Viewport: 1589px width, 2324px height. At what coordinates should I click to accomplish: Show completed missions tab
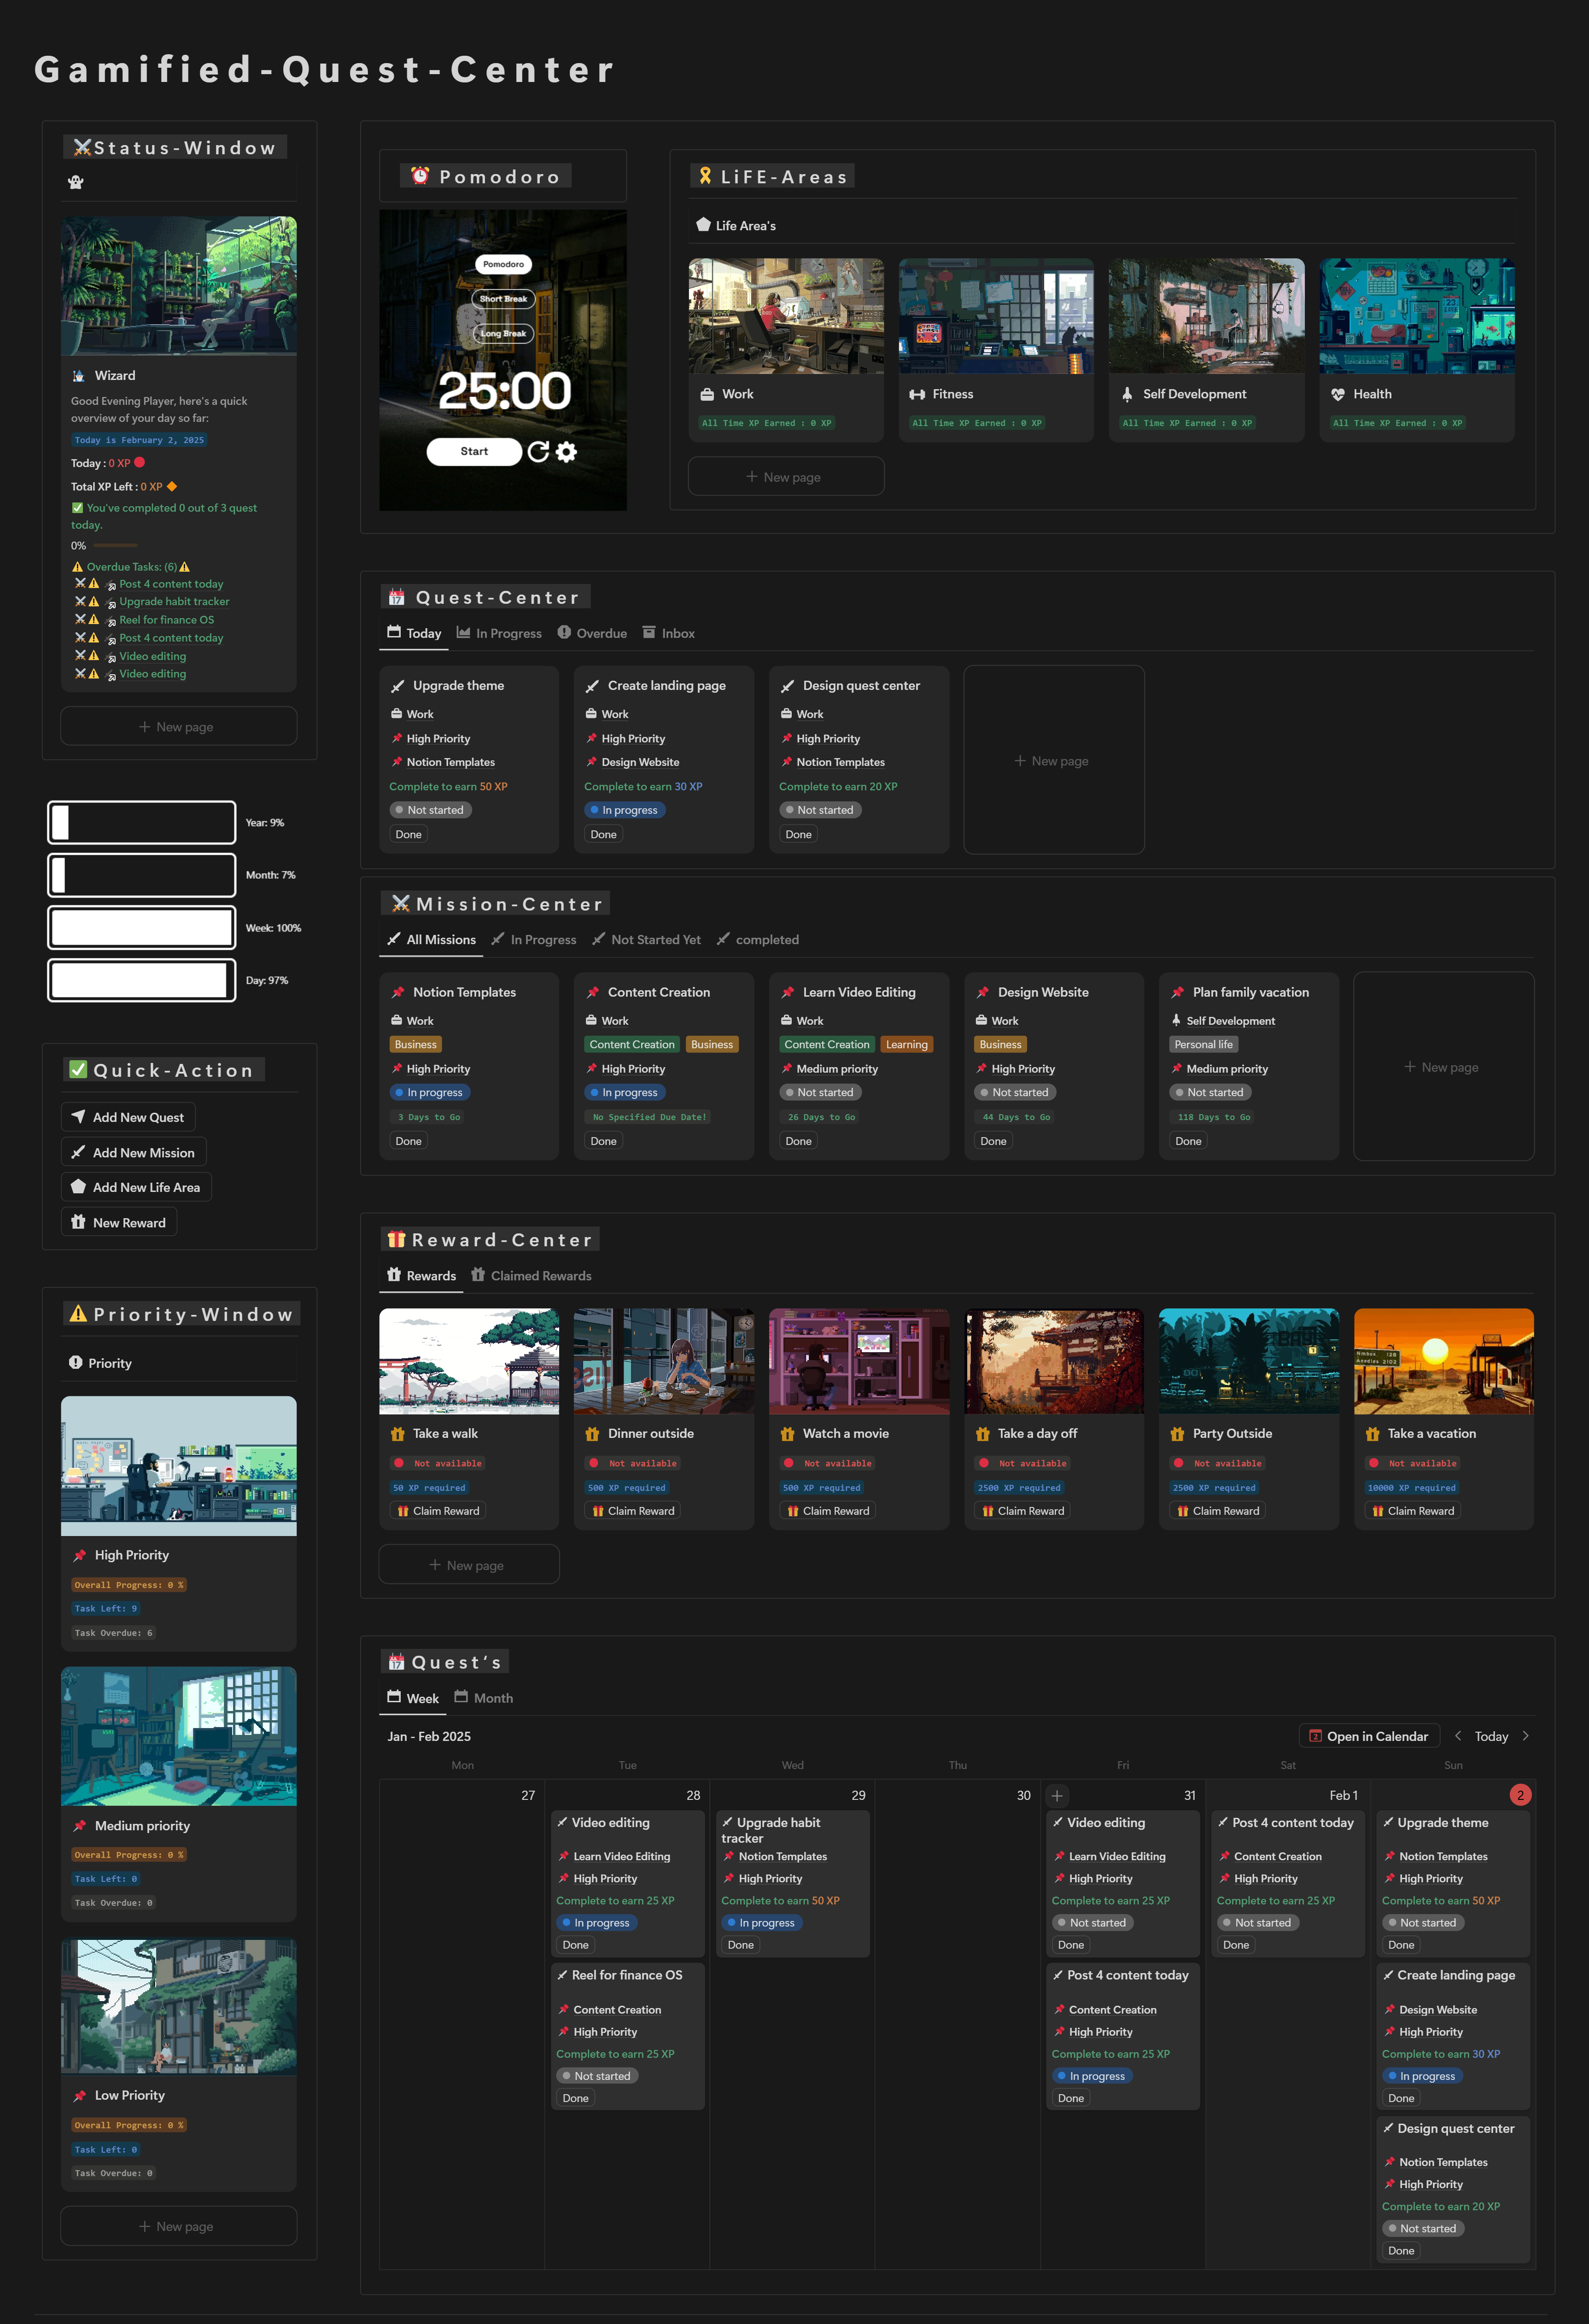click(757, 939)
